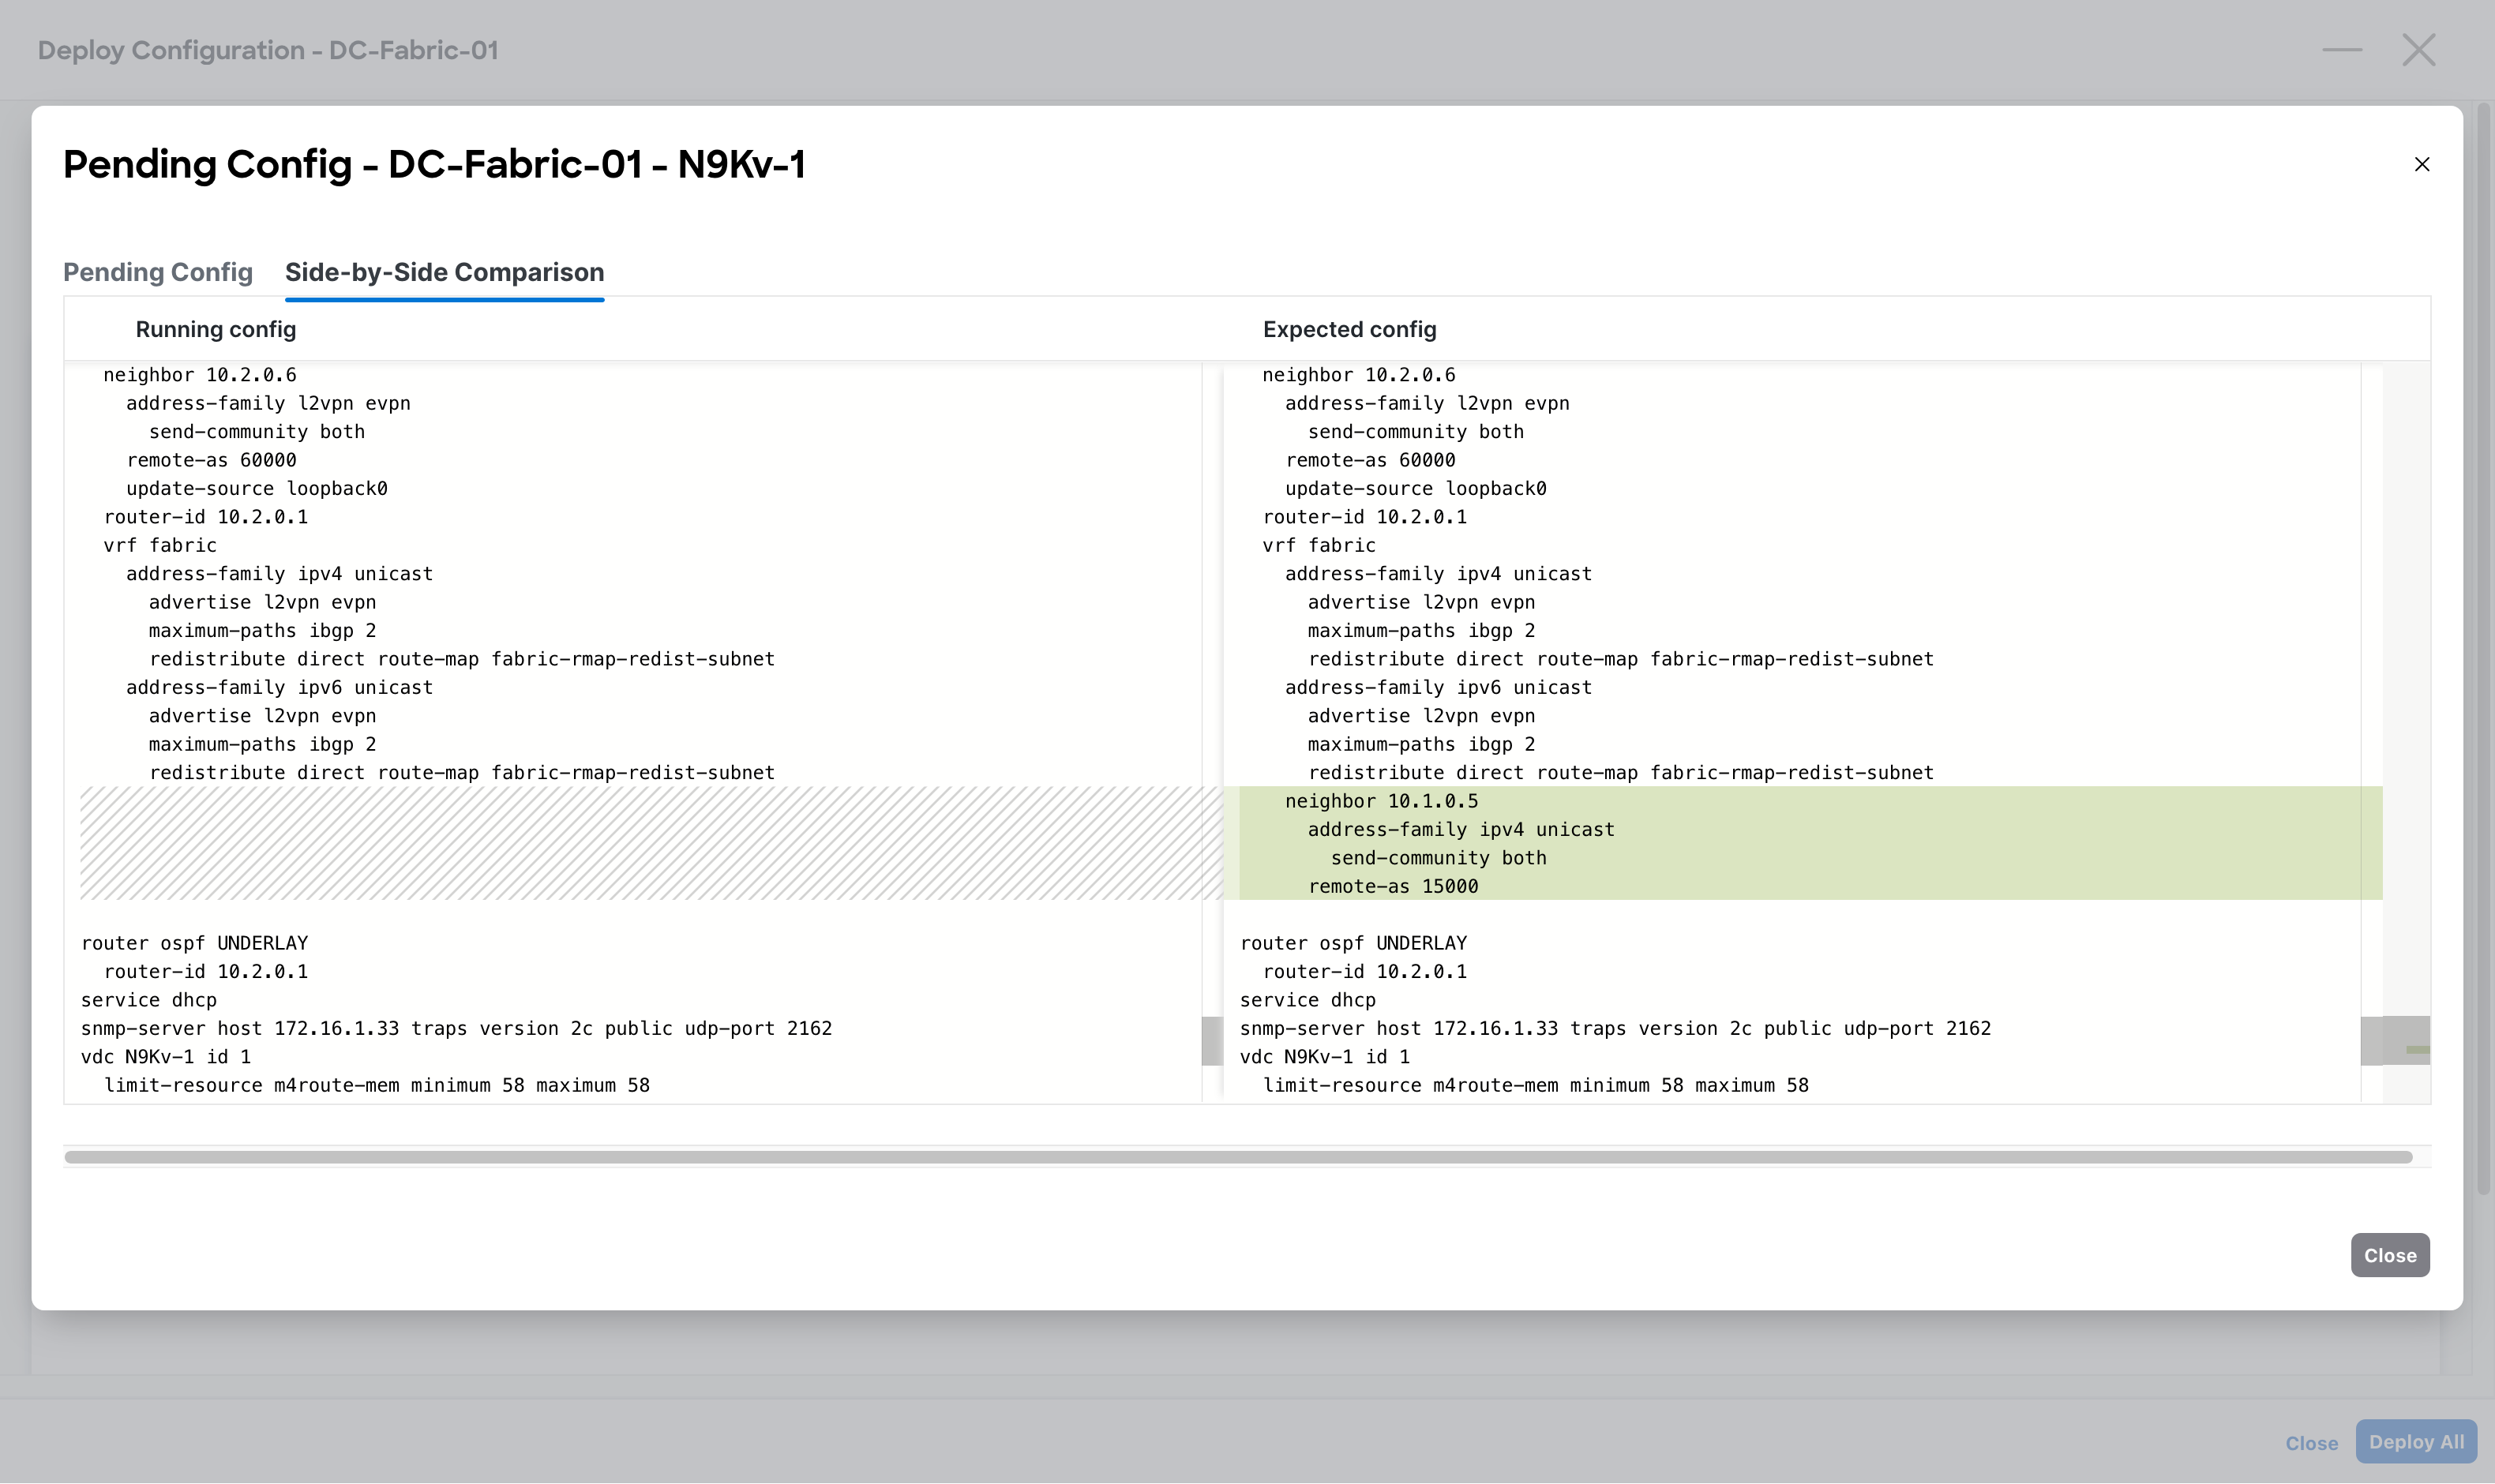Click "send-community both" in the green highlighted block
The width and height of the screenshot is (2495, 1484).
[1438, 858]
